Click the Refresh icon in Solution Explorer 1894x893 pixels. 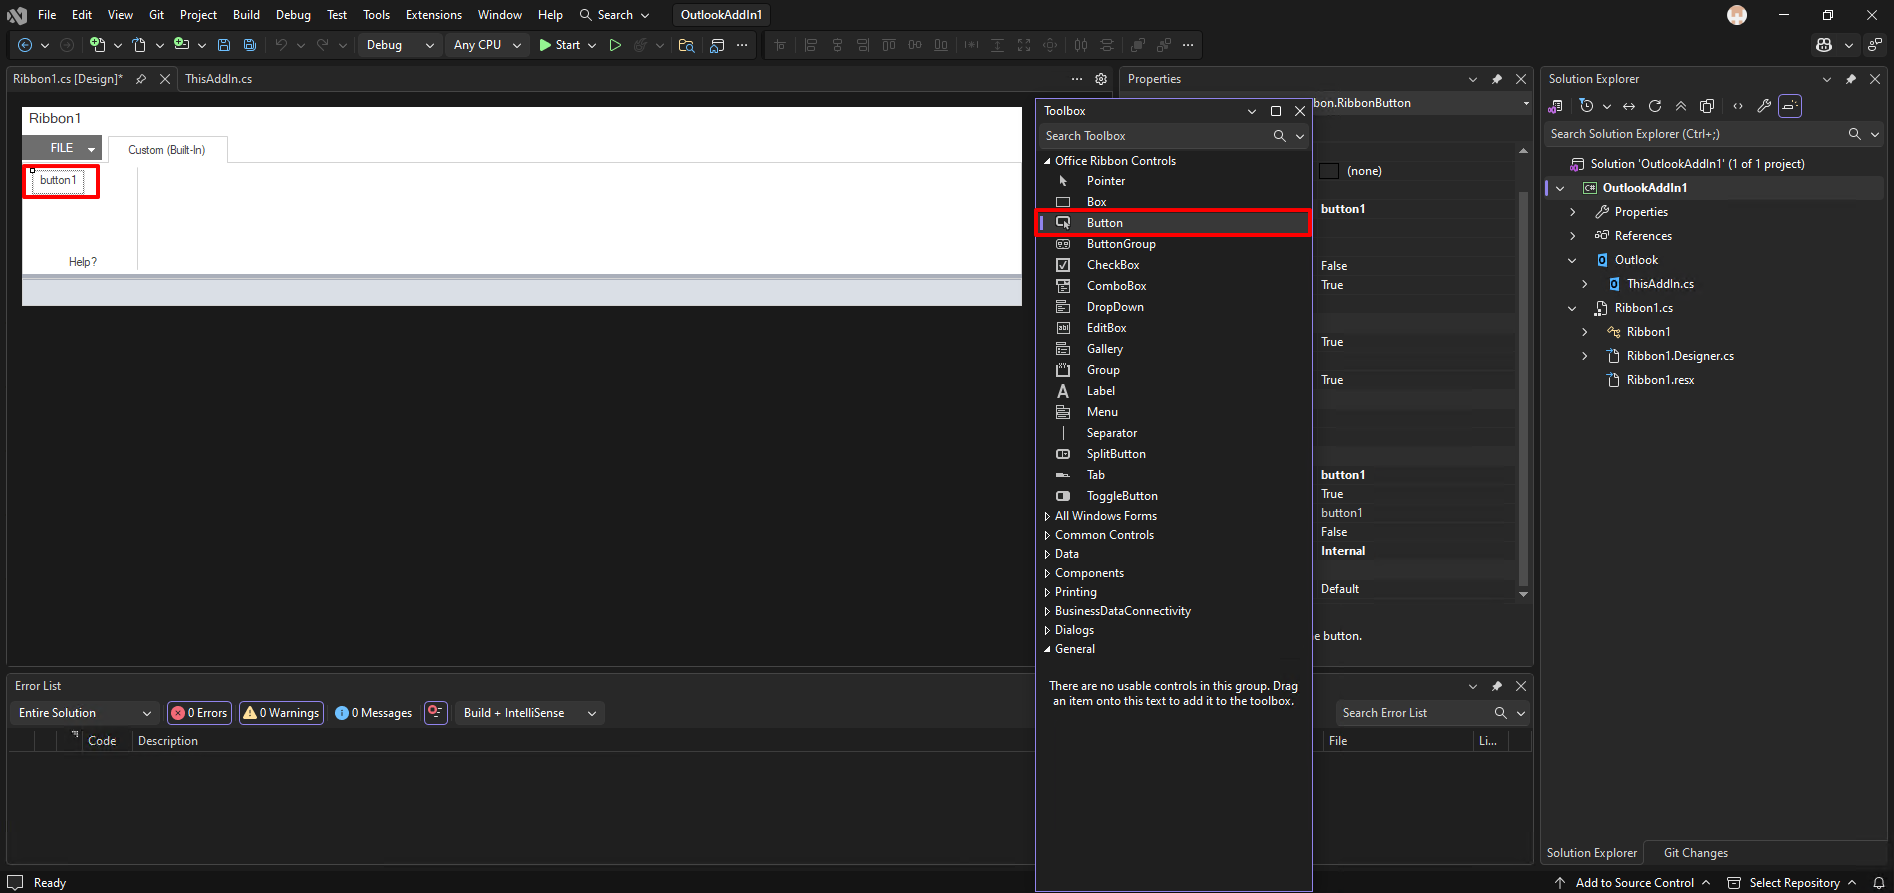pyautogui.click(x=1655, y=106)
